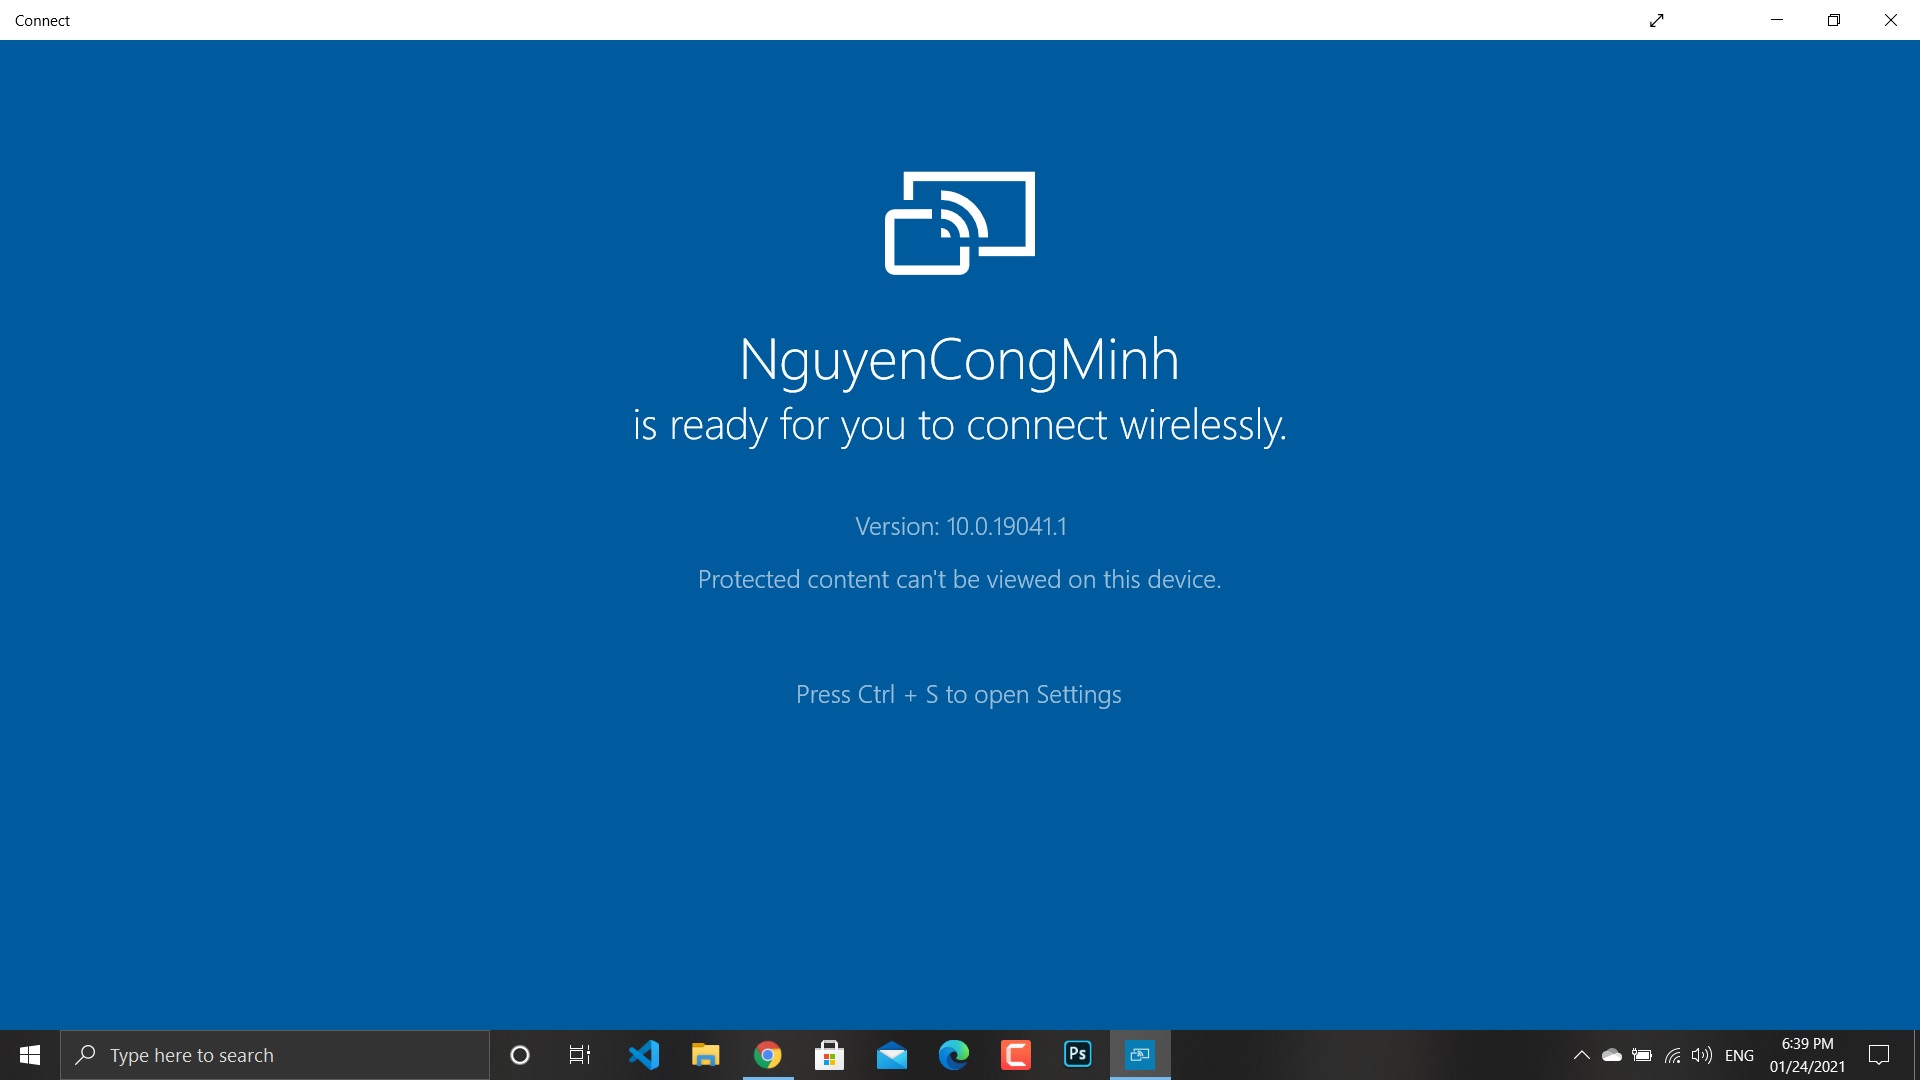Launch Google Chrome
The height and width of the screenshot is (1080, 1920).
tap(767, 1055)
